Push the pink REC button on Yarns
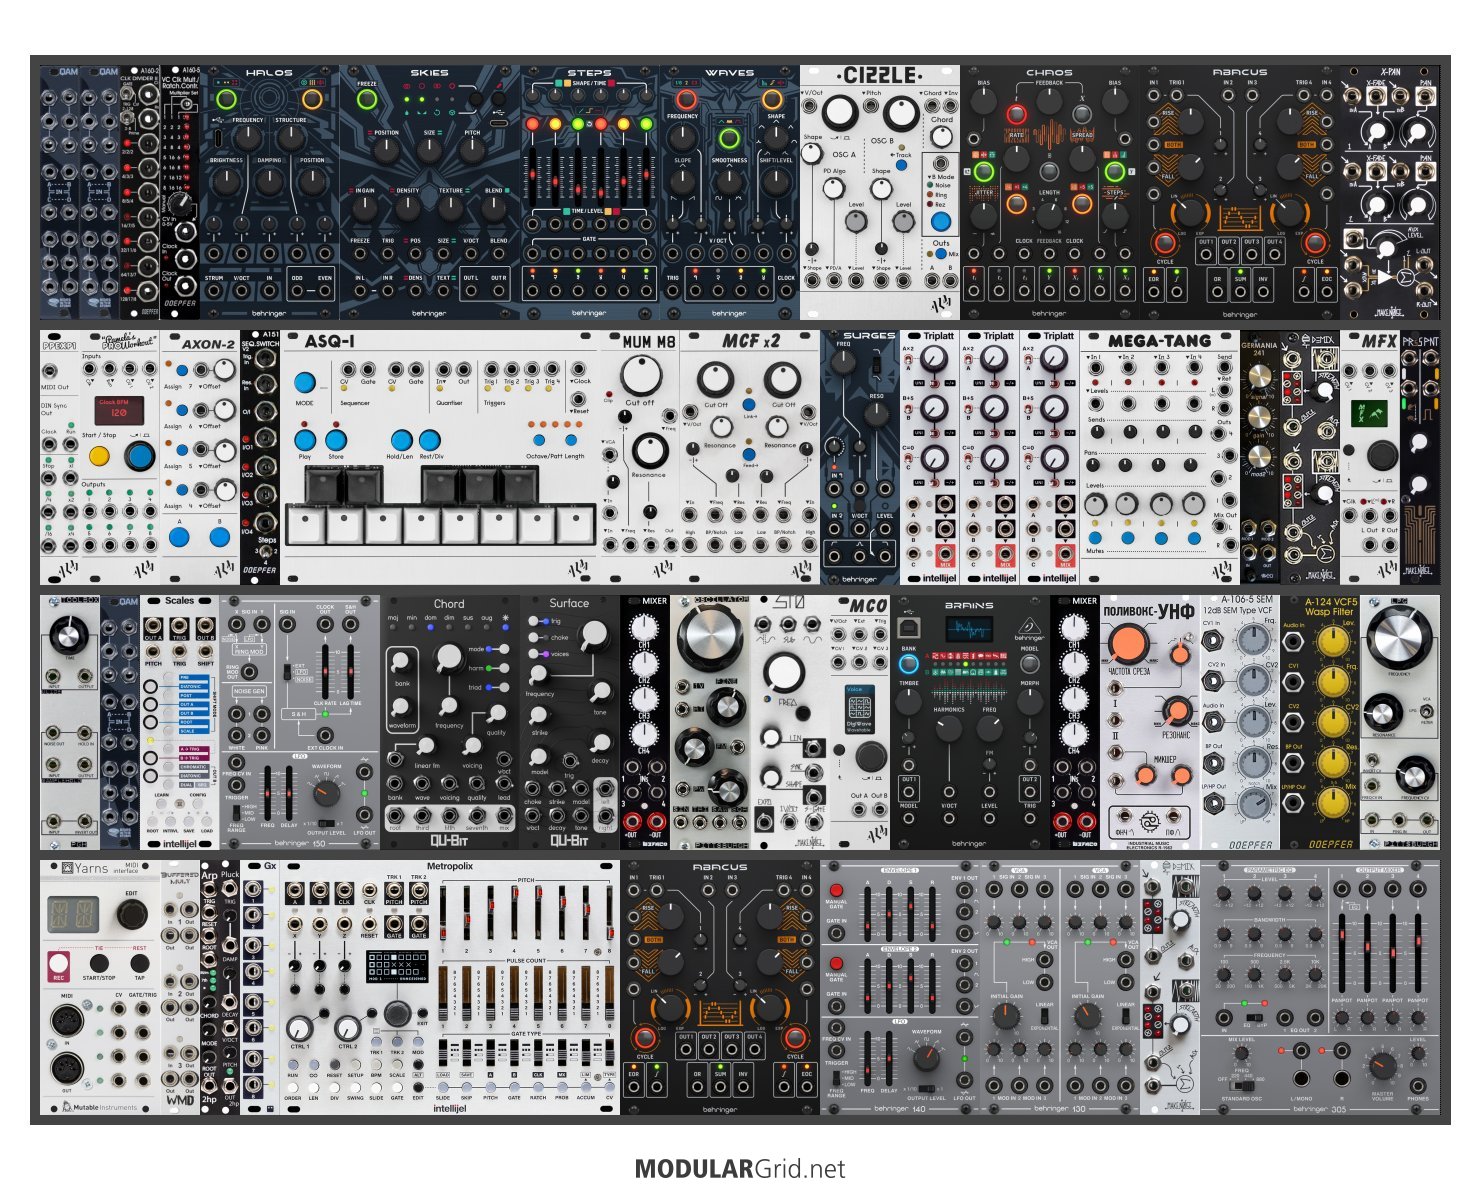 [59, 965]
